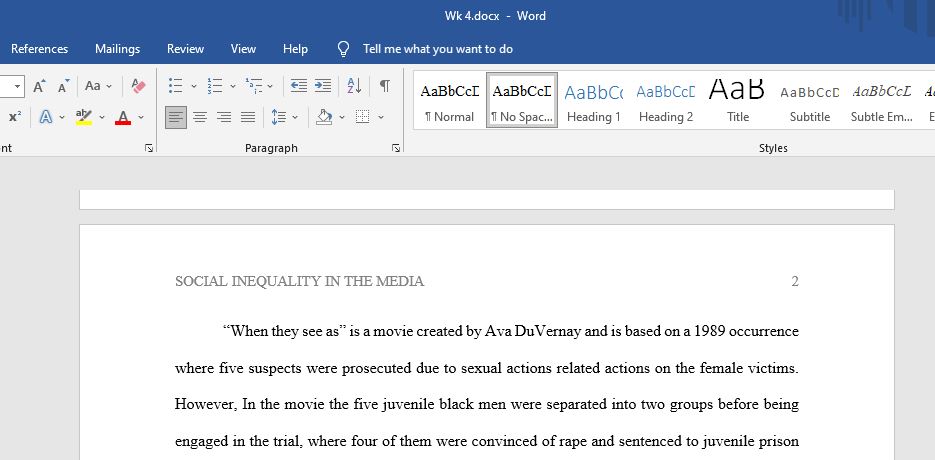Click the Text Effects glowing A icon
The image size is (935, 460).
point(46,117)
